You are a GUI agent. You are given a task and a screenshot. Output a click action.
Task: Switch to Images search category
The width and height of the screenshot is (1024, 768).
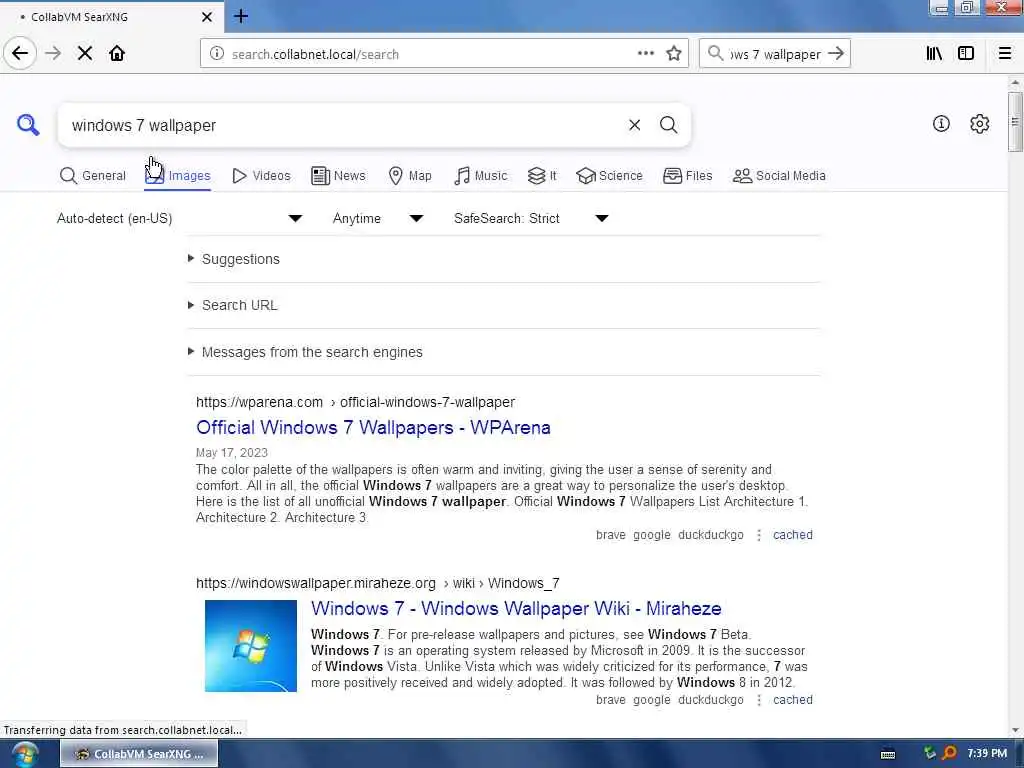(x=178, y=176)
